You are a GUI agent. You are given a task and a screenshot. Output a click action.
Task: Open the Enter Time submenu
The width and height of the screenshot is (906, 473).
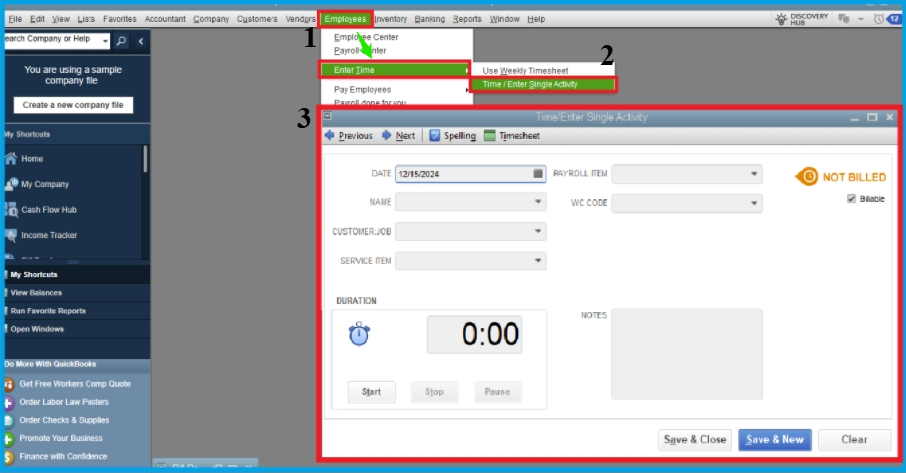coord(395,70)
